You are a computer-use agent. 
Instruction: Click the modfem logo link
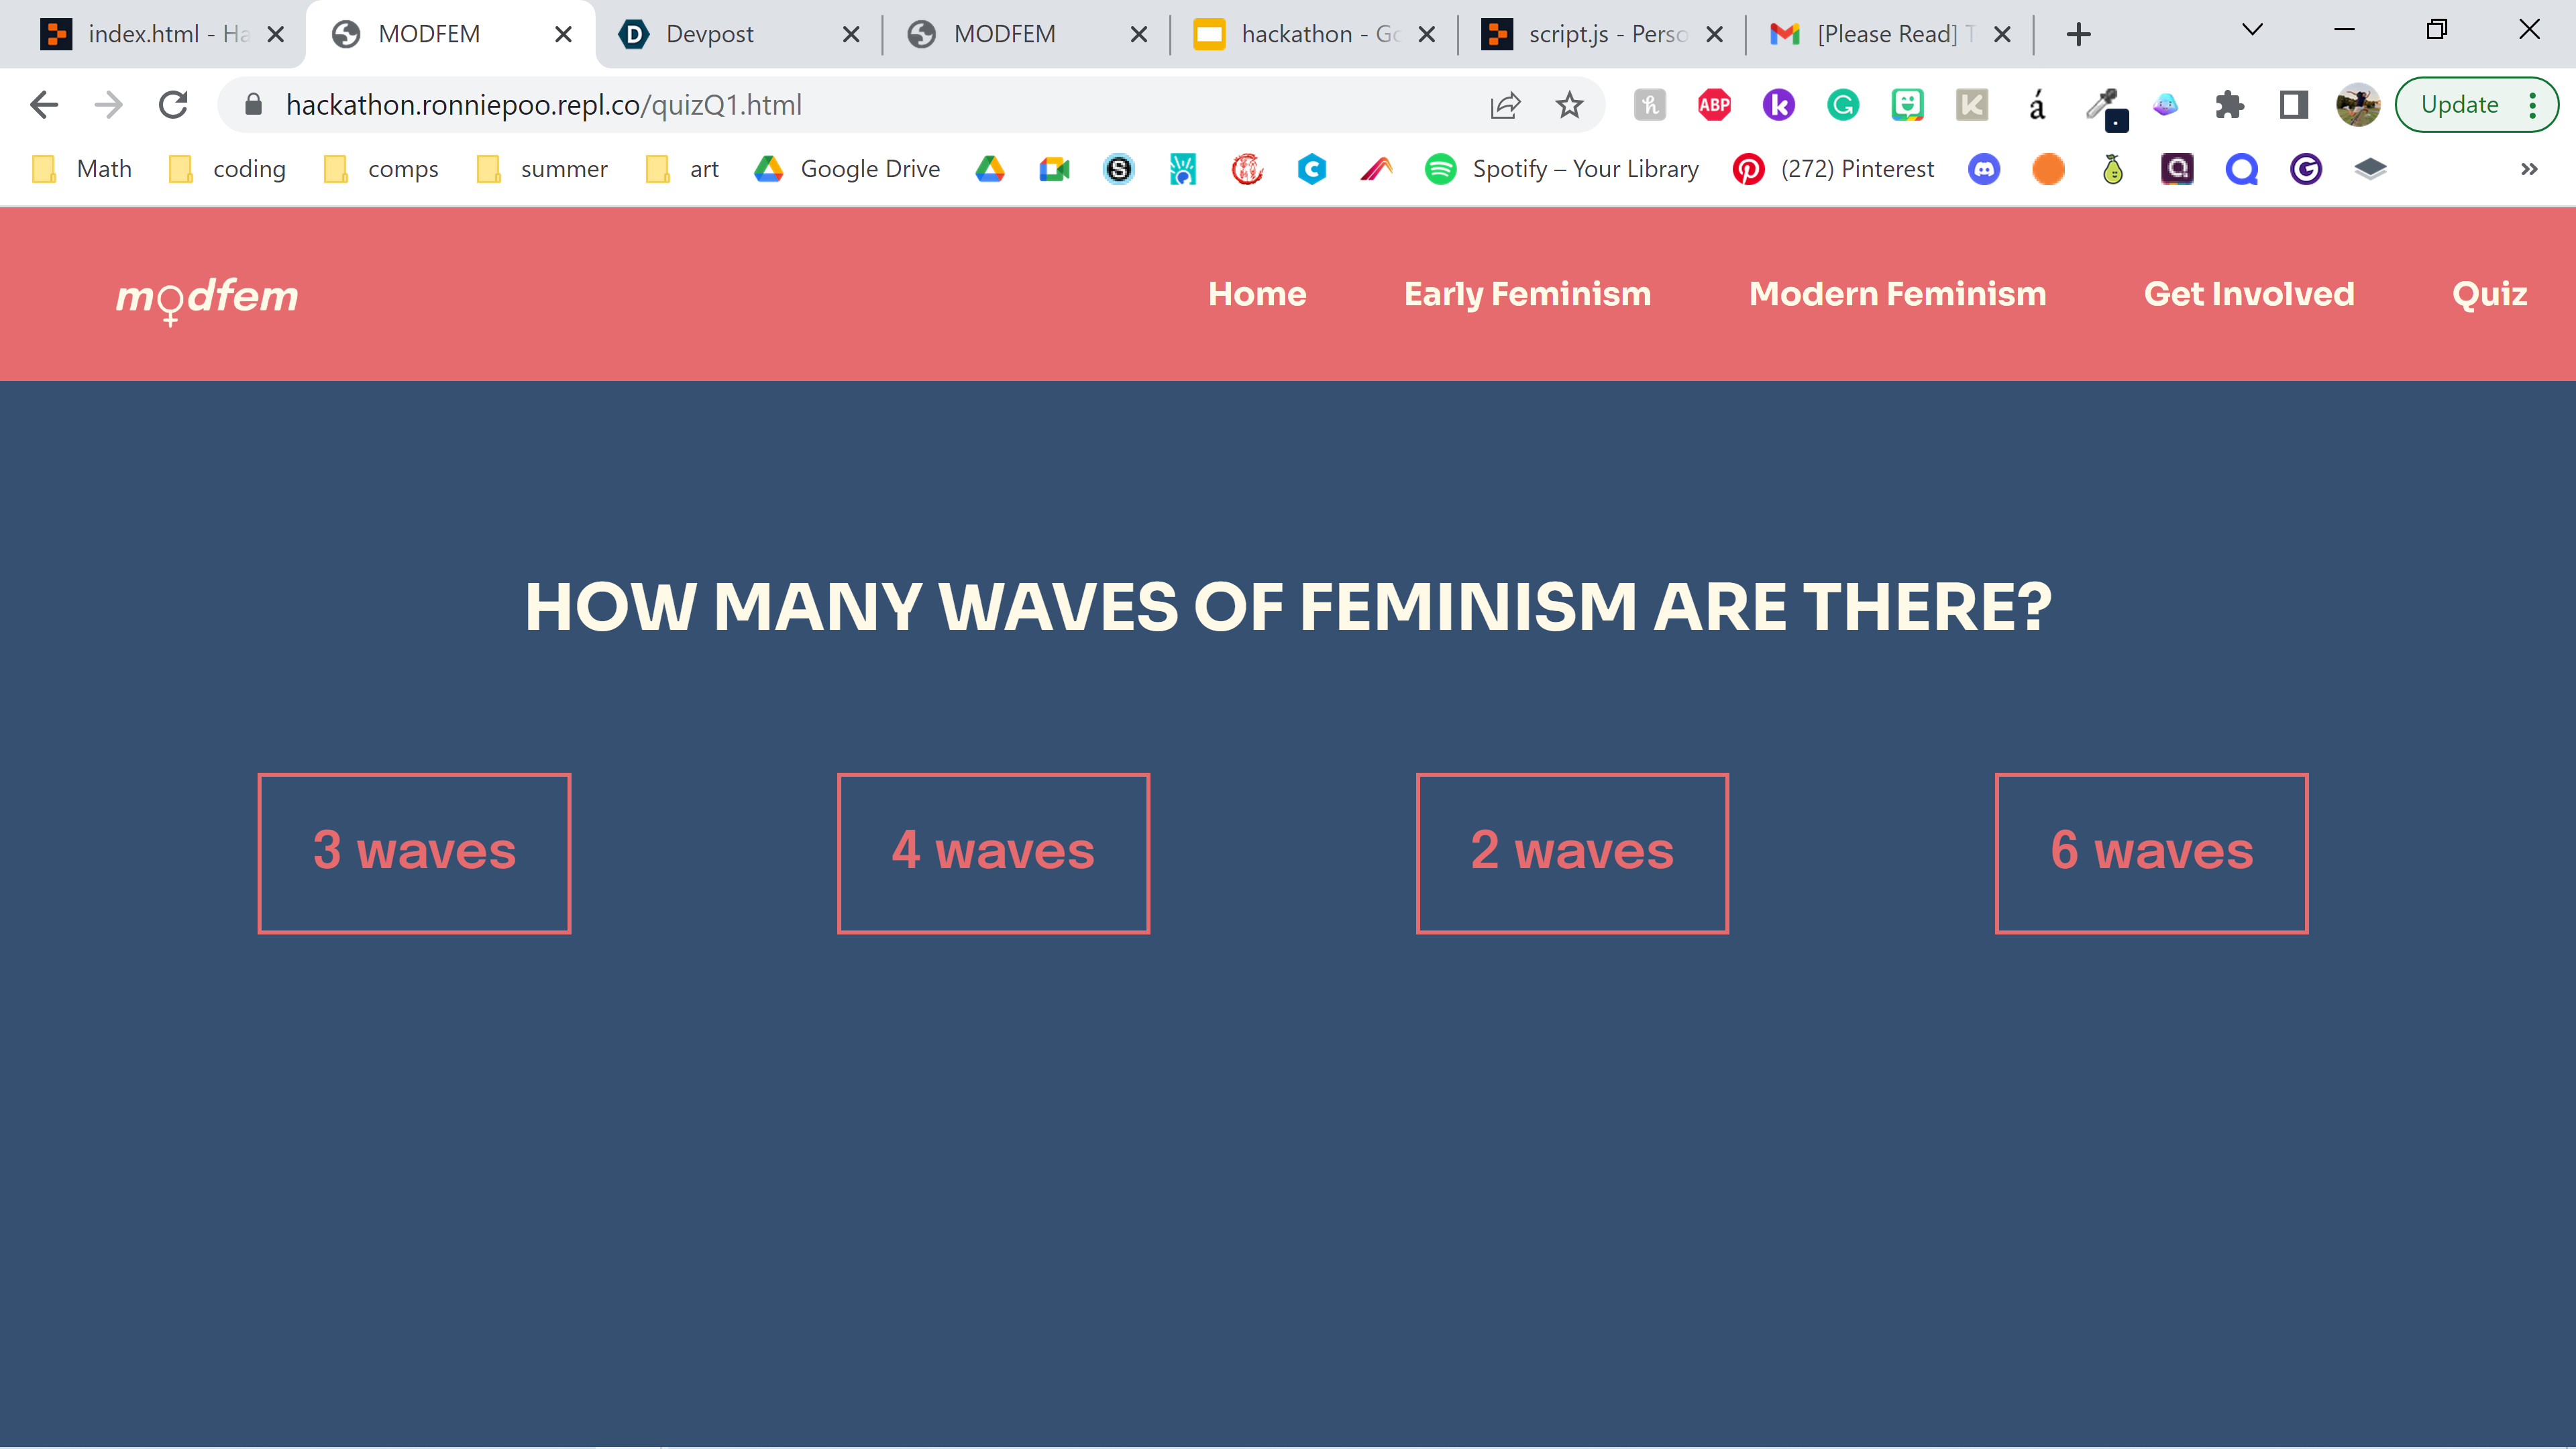click(x=207, y=297)
